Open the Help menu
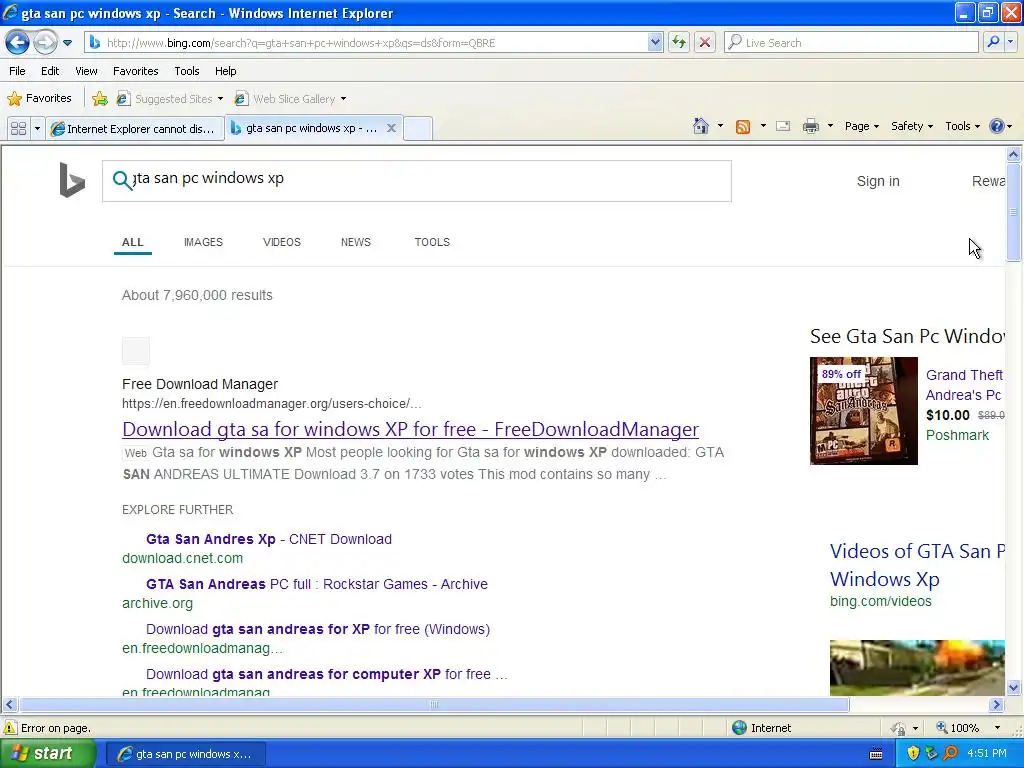Image resolution: width=1024 pixels, height=768 pixels. click(225, 71)
